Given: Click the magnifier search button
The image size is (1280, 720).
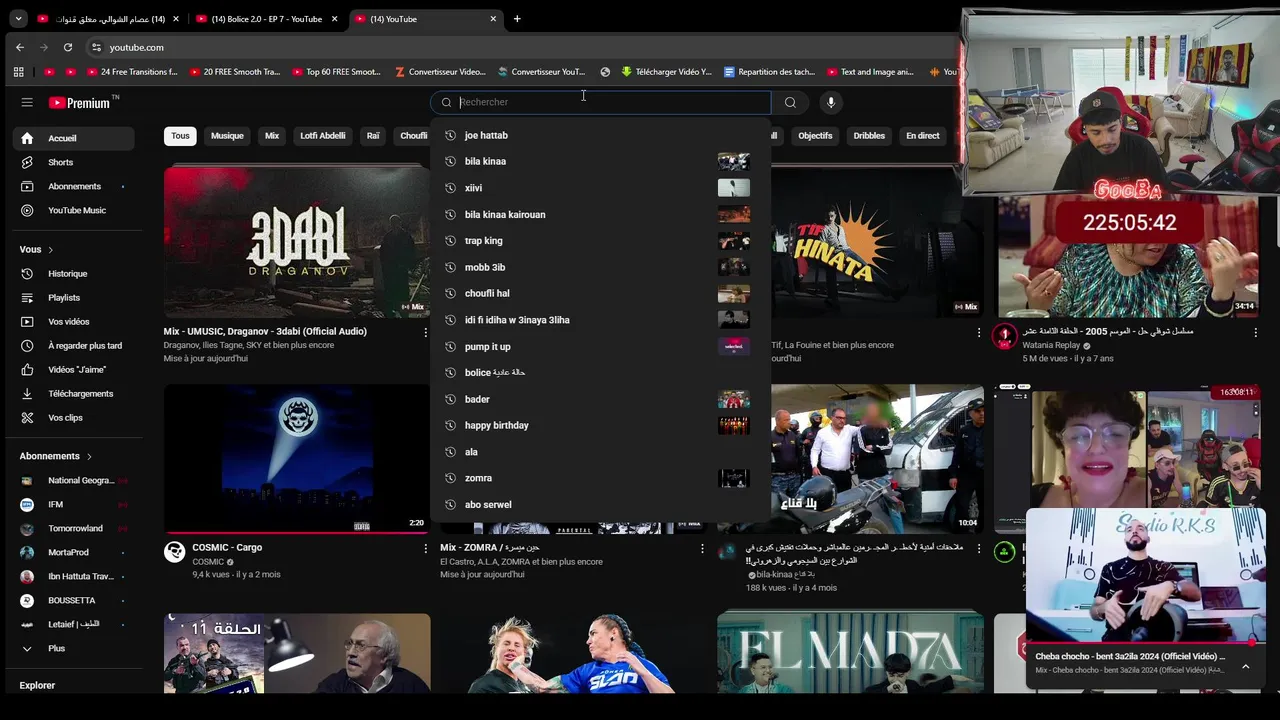Looking at the screenshot, I should pyautogui.click(x=790, y=102).
